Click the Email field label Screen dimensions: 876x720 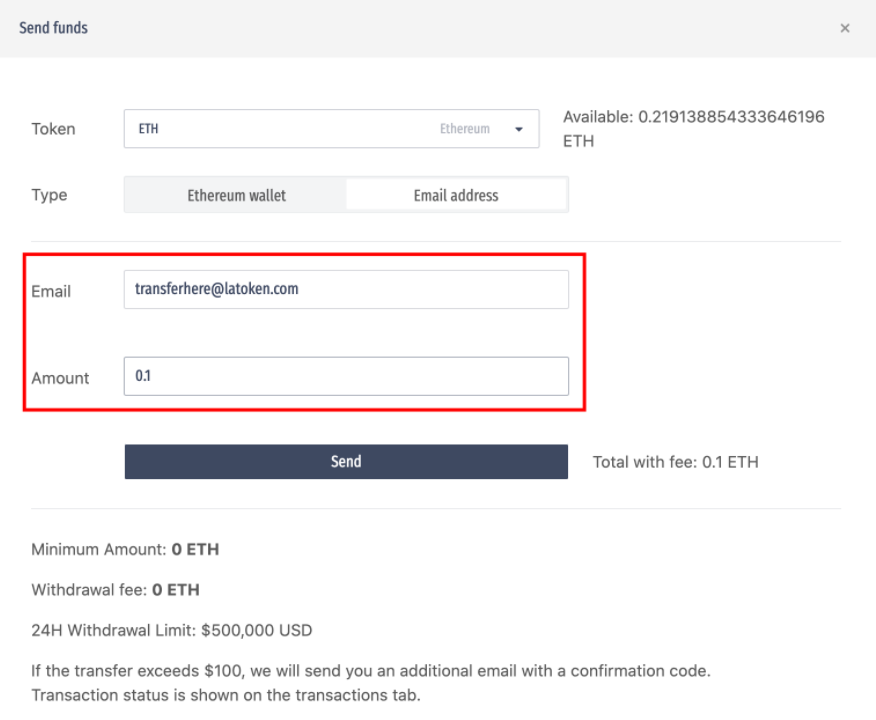pos(51,291)
